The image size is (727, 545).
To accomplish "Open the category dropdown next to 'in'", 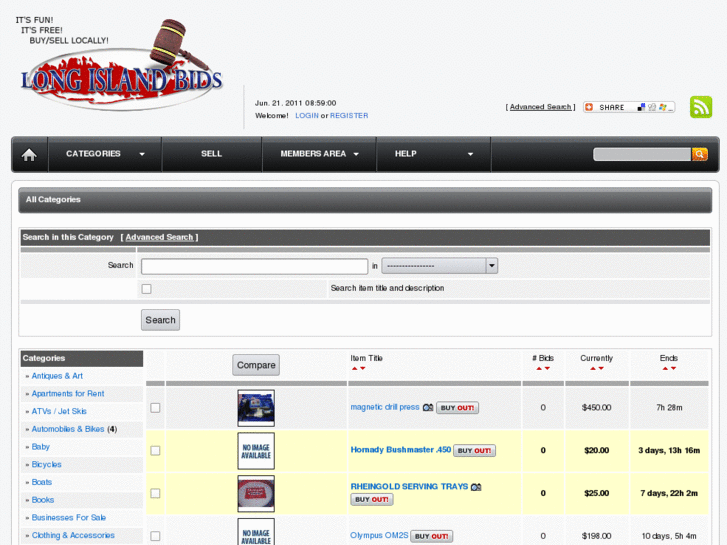I will click(x=440, y=266).
